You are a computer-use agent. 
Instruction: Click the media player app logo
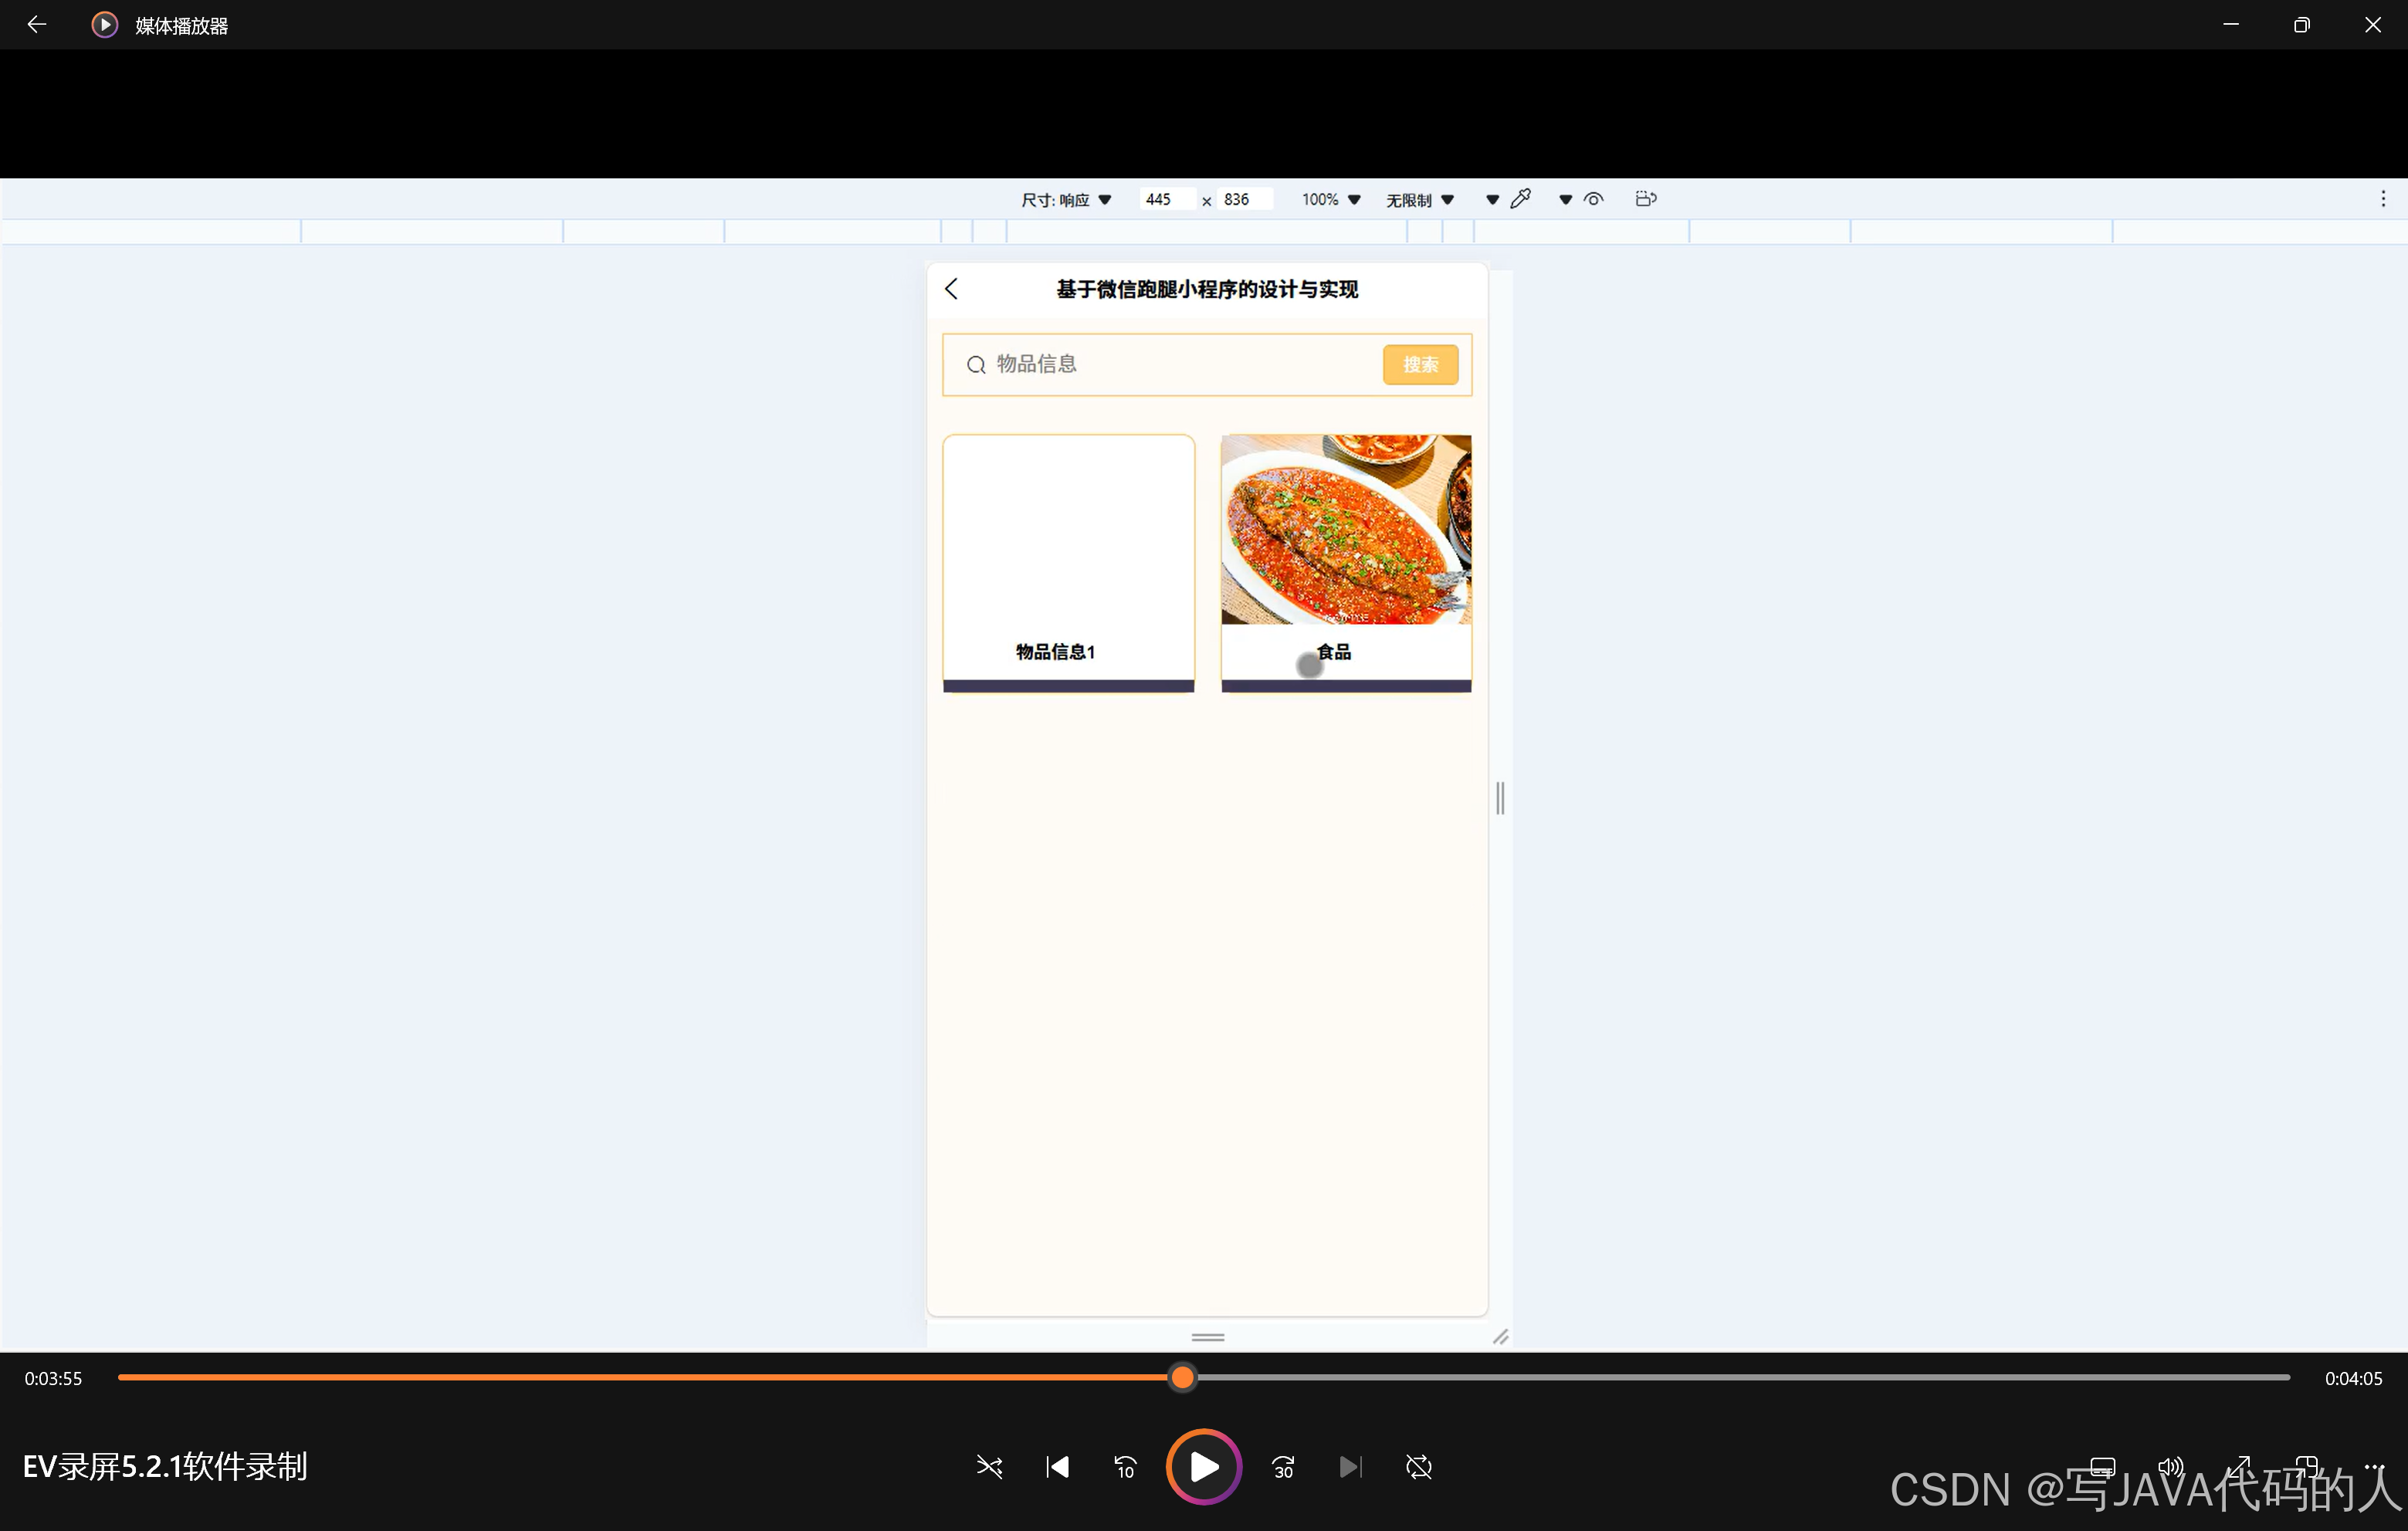pos(104,25)
